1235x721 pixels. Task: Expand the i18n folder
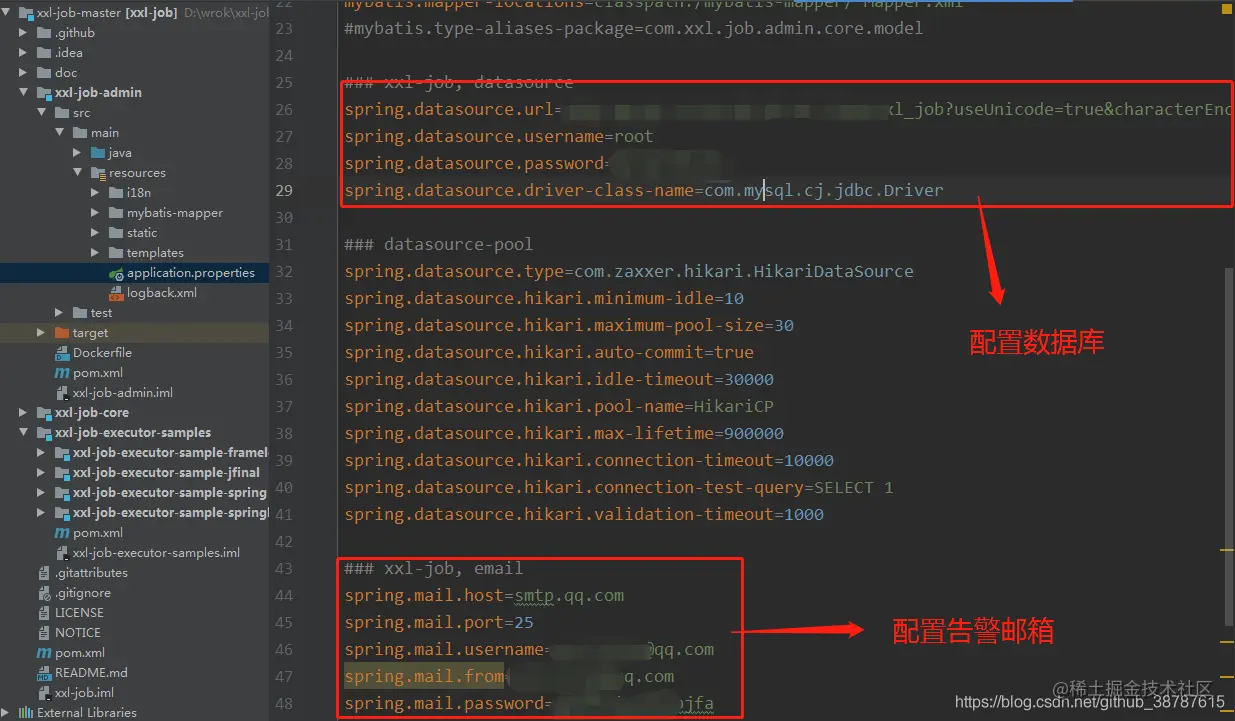point(96,193)
